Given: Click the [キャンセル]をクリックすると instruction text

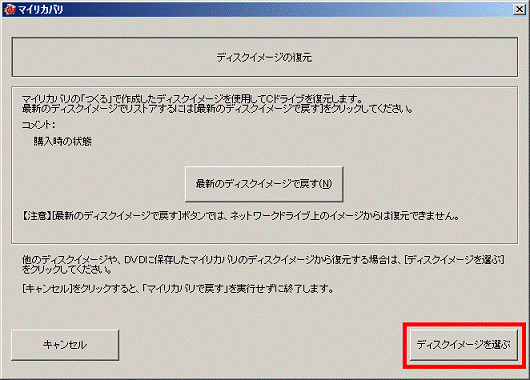Looking at the screenshot, I should (x=178, y=289).
